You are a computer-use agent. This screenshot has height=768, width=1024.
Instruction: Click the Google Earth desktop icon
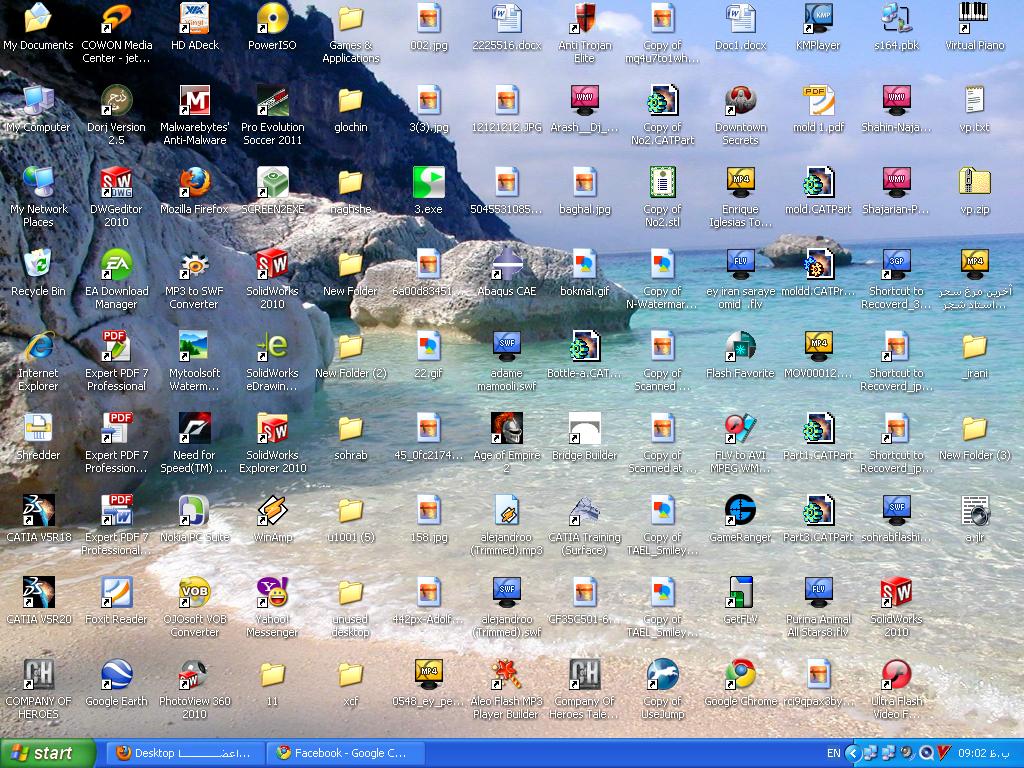click(x=116, y=675)
